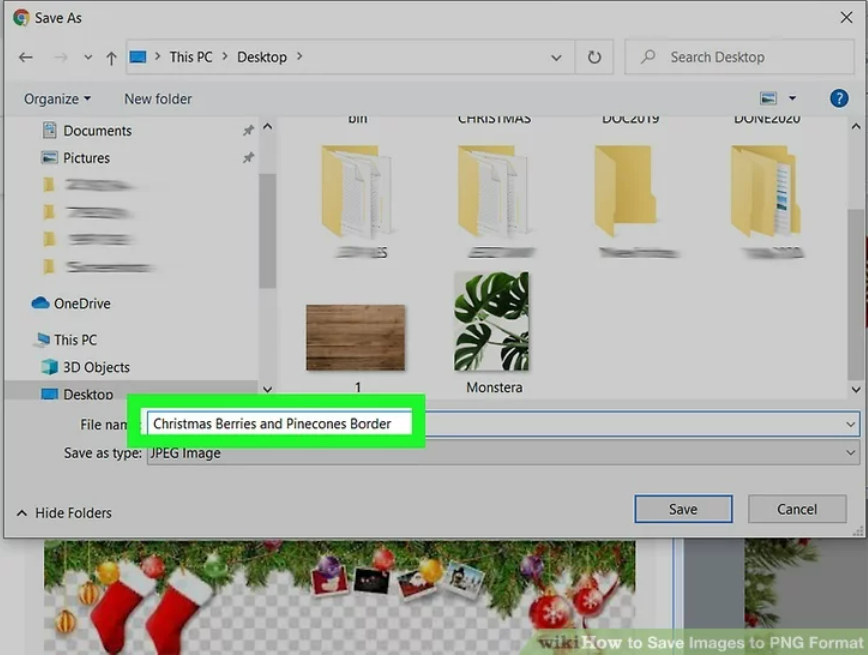This screenshot has height=663, width=868.
Task: Open the address bar history dropdown
Action: (x=556, y=58)
